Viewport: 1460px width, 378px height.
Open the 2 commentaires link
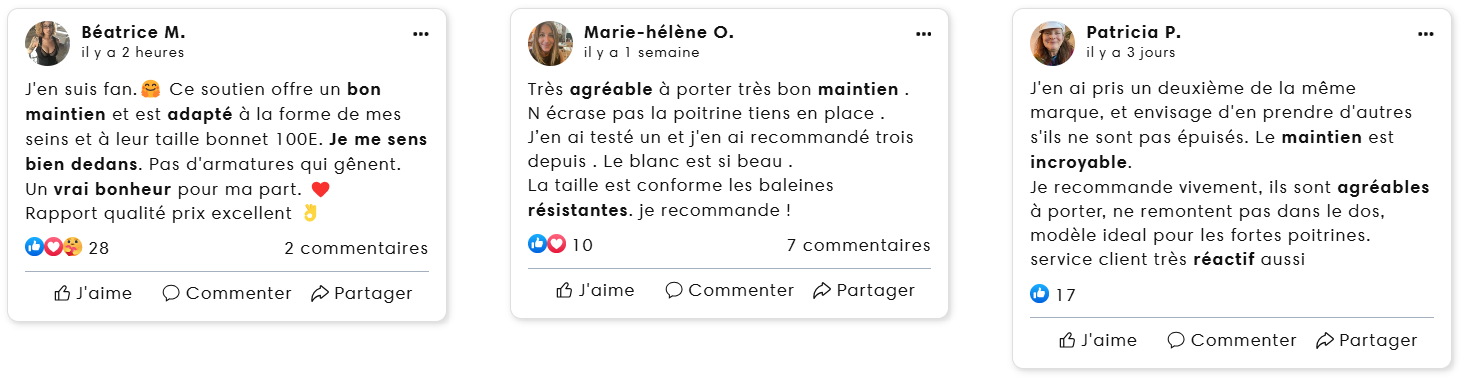pyautogui.click(x=356, y=248)
